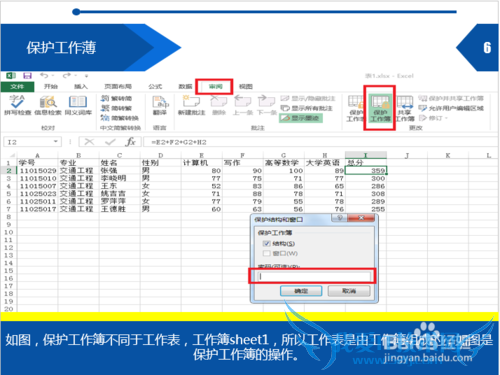Select the 李晓明 name cell

point(120,178)
